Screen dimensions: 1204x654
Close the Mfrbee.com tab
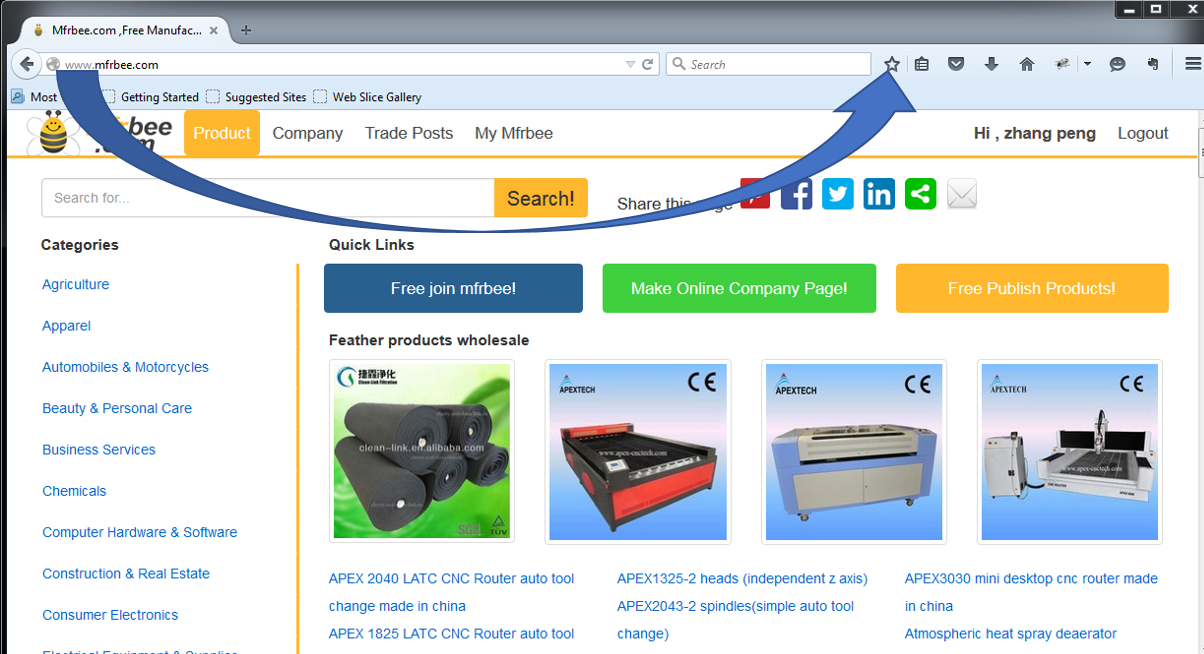pos(214,30)
